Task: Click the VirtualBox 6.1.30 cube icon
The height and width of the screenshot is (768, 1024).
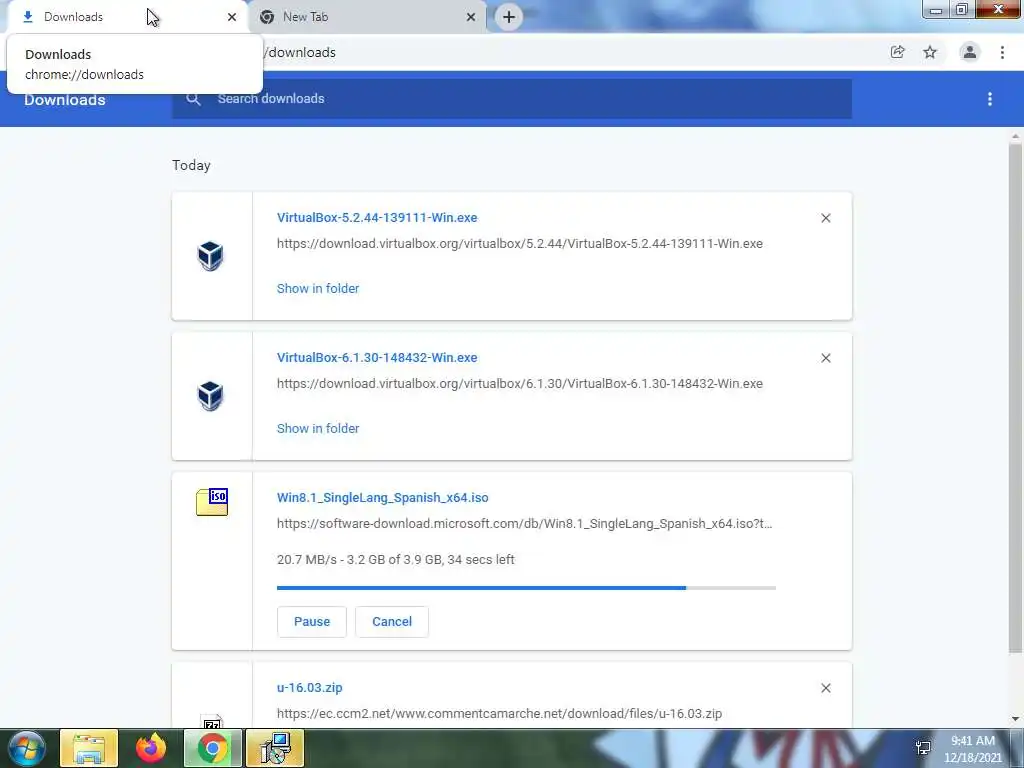Action: coord(210,396)
